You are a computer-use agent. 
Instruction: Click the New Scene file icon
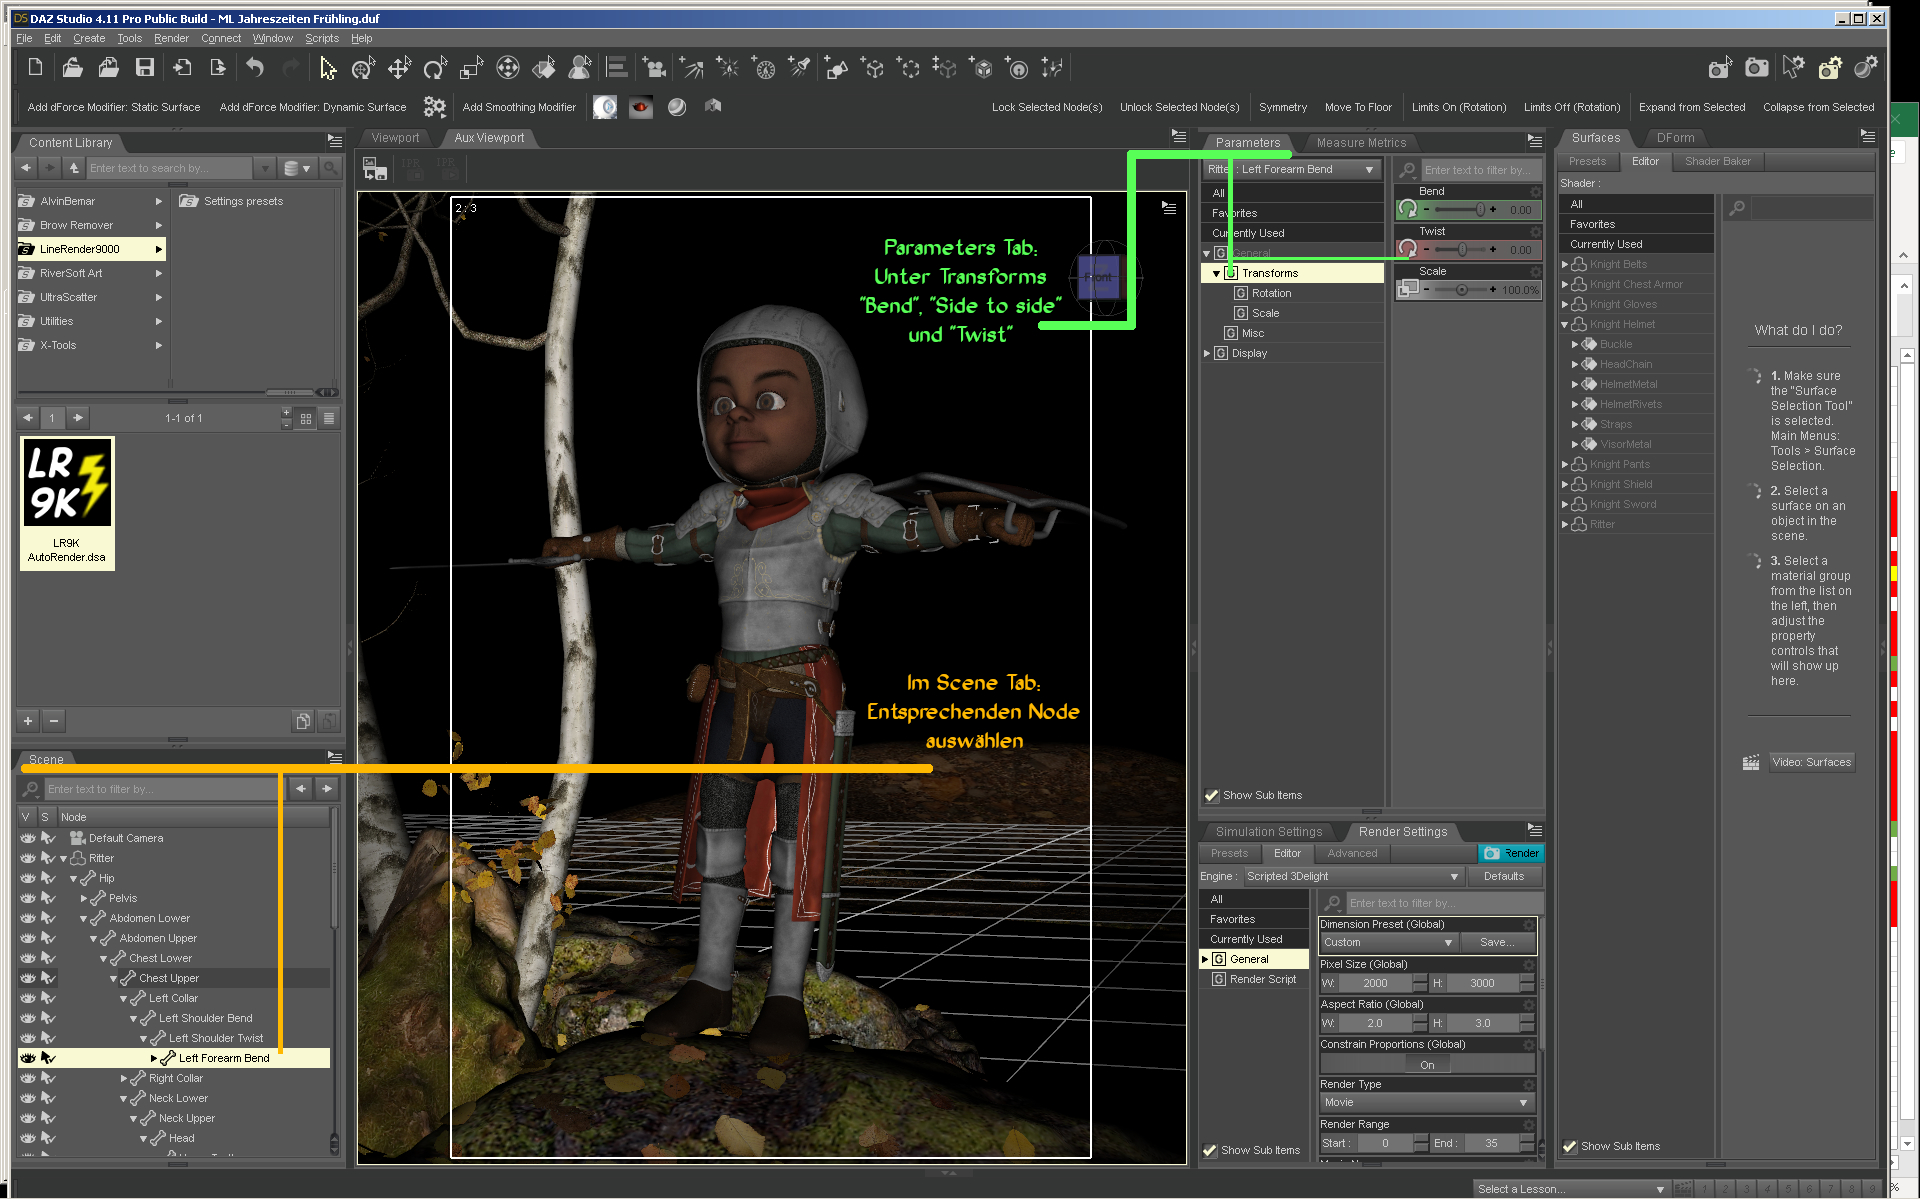click(x=35, y=68)
